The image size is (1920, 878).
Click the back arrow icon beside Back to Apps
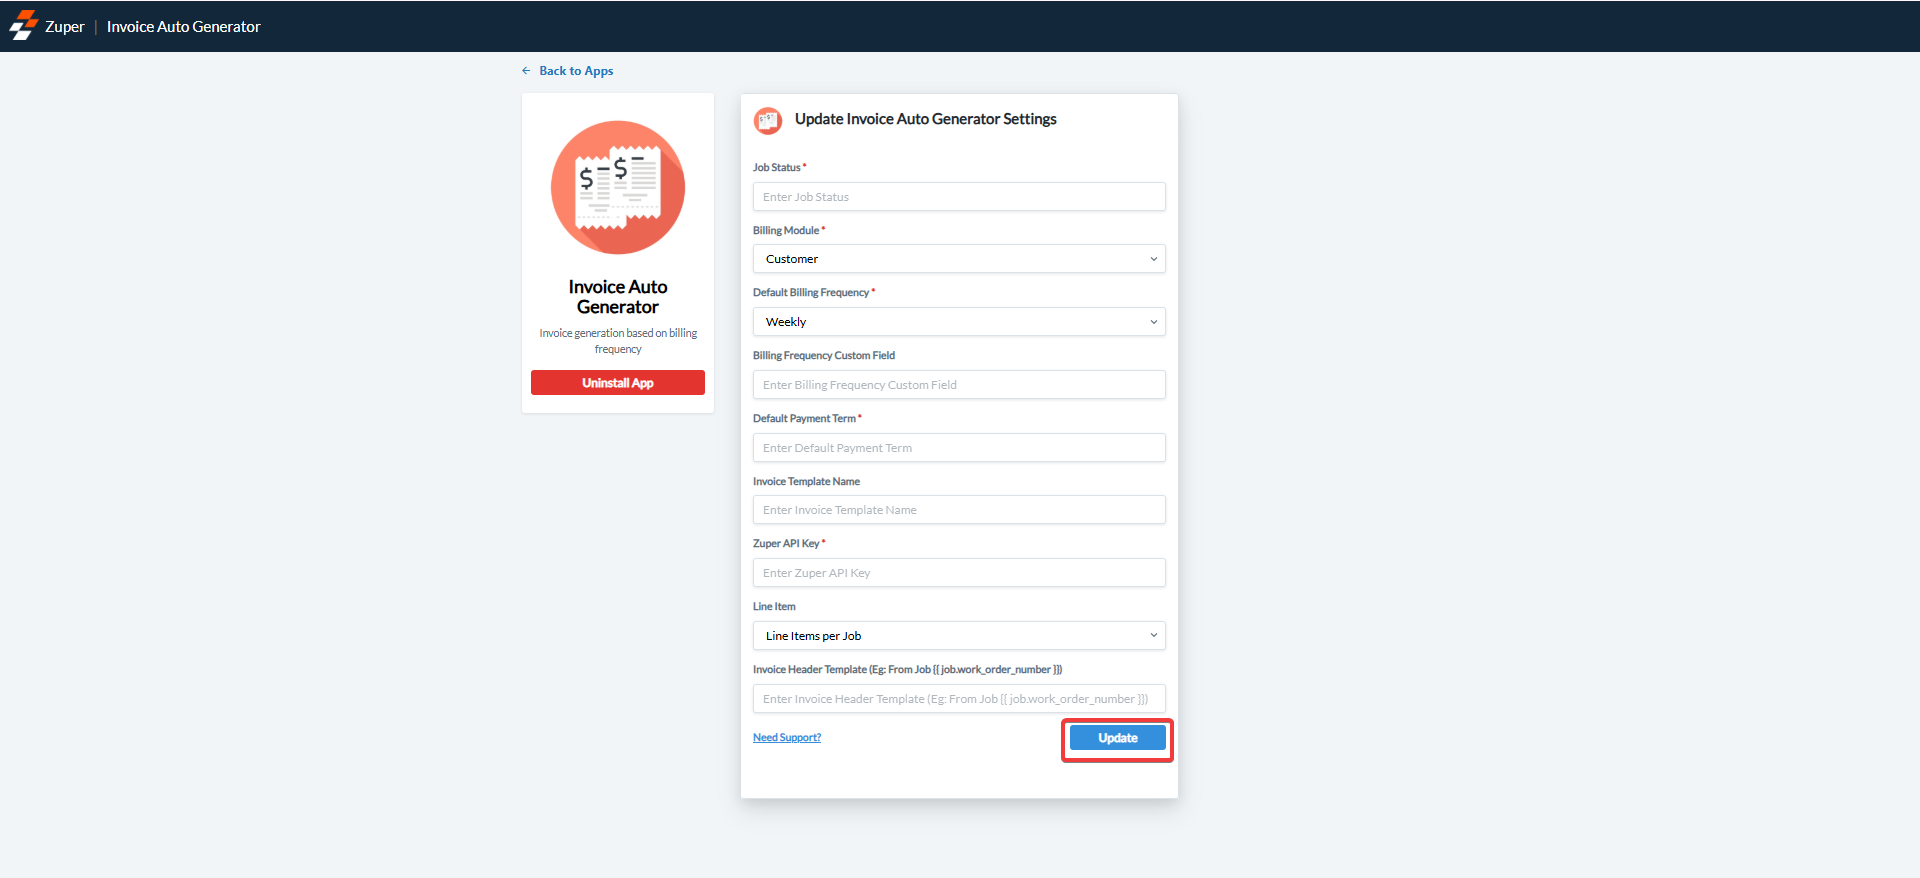pyautogui.click(x=526, y=71)
